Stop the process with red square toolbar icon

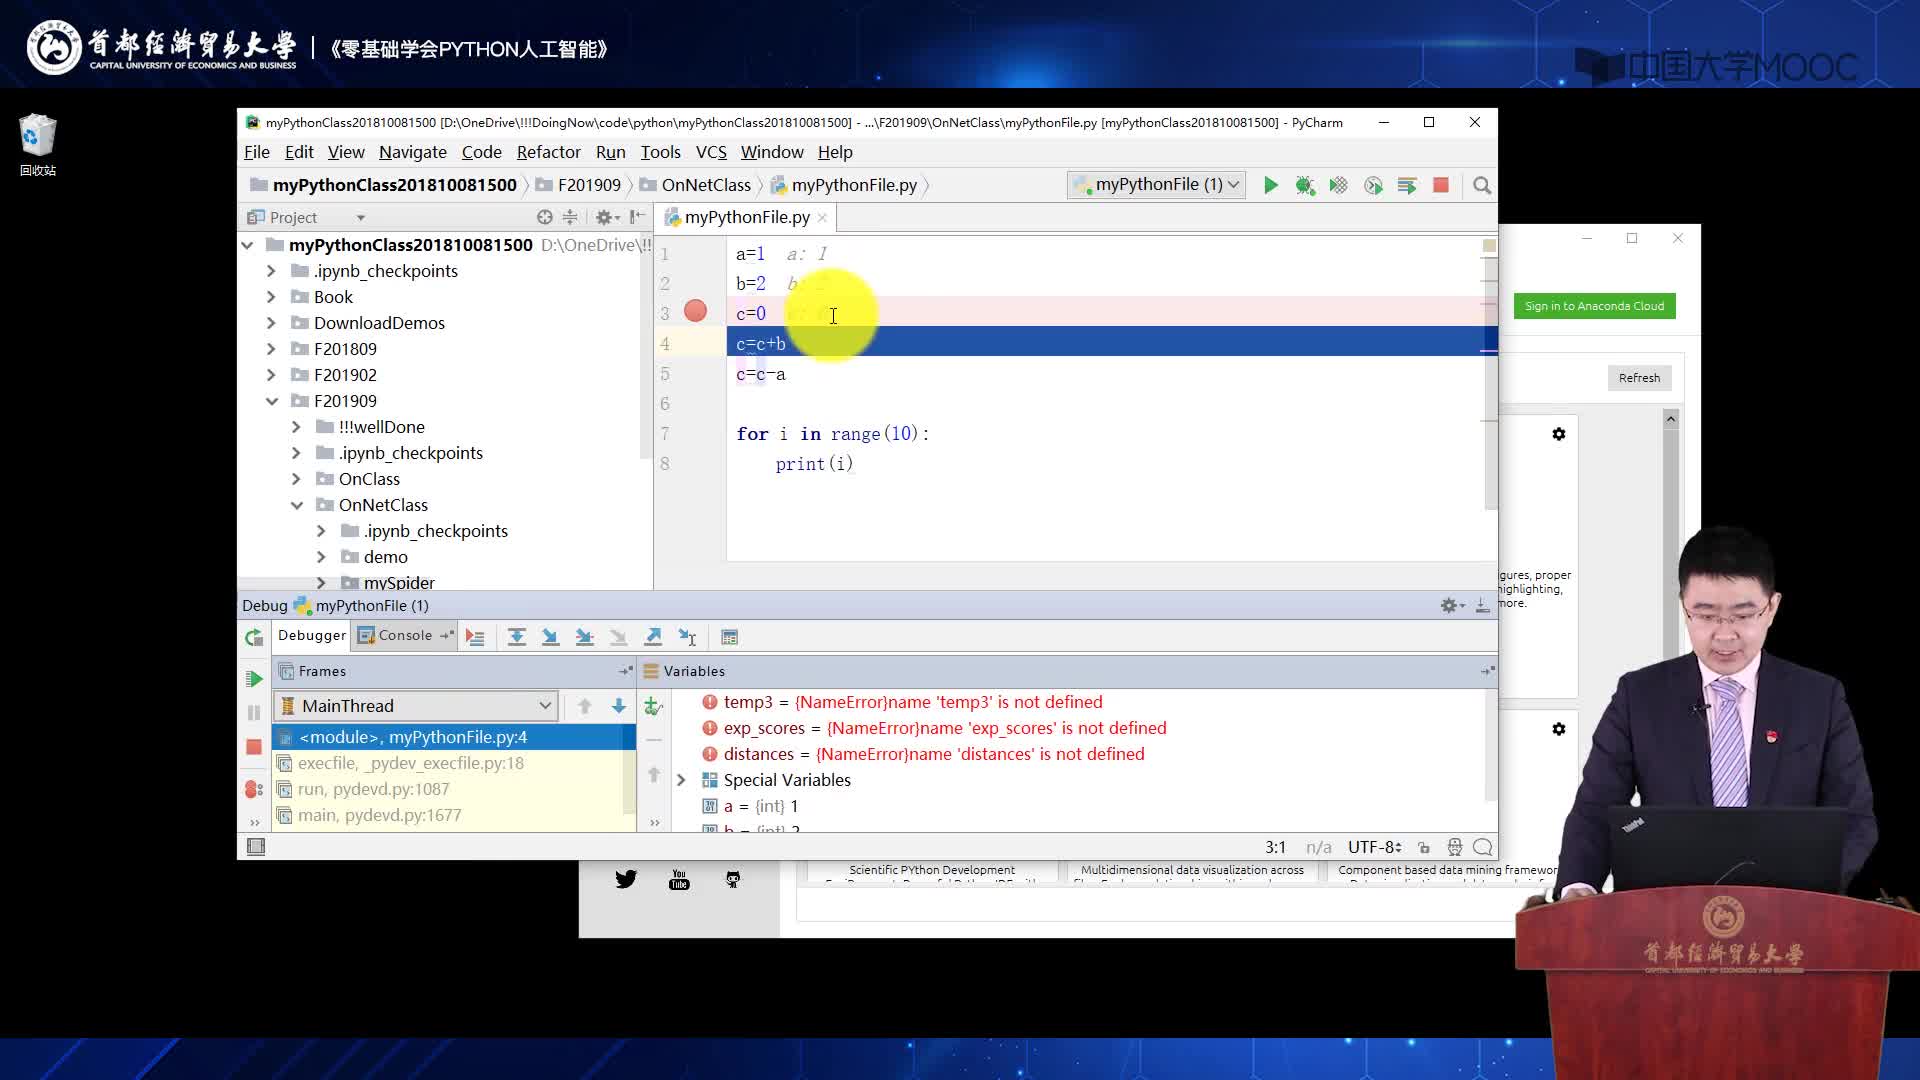[x=1441, y=185]
